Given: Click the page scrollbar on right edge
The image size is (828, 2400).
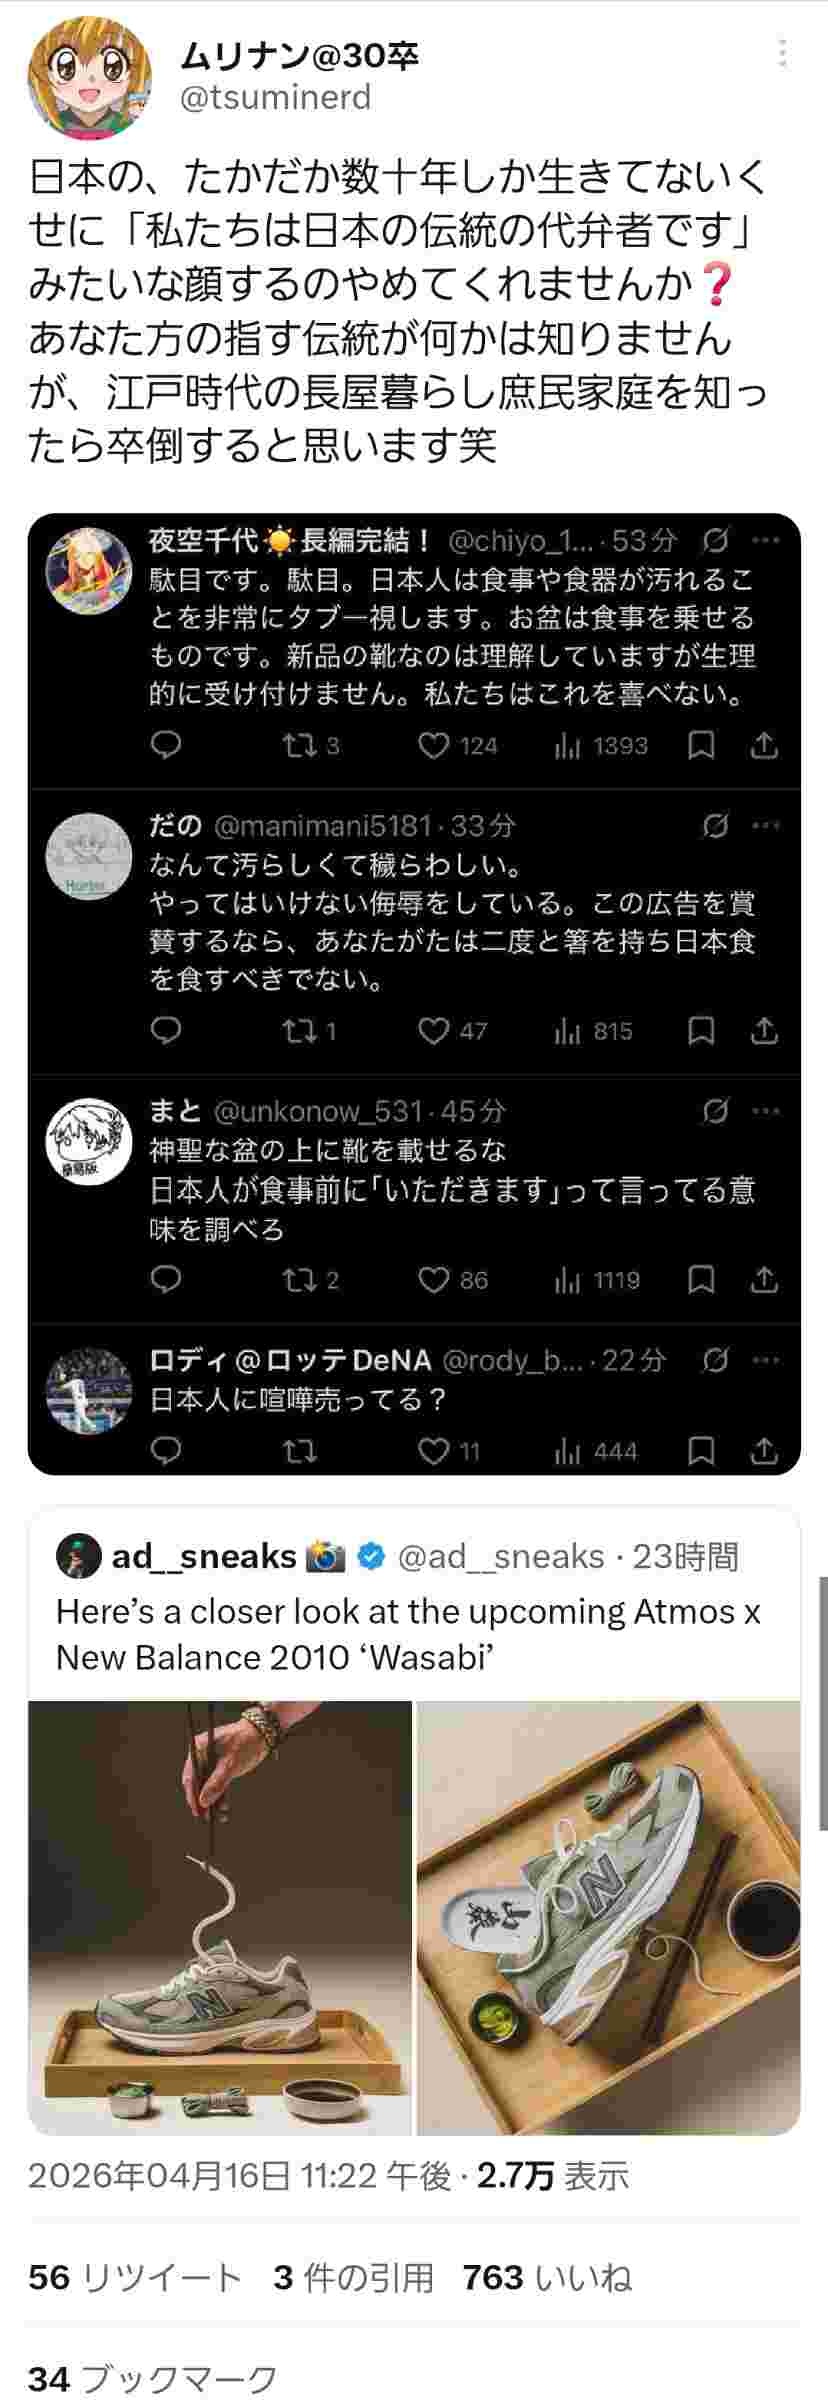Looking at the screenshot, I should pyautogui.click(x=822, y=1700).
